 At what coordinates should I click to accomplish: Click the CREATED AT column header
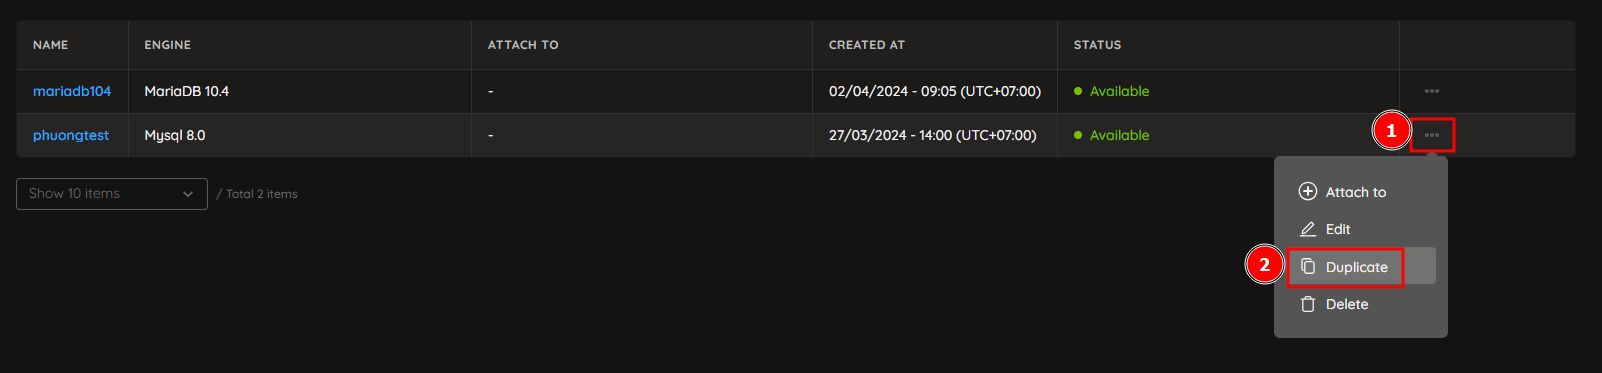pos(867,45)
